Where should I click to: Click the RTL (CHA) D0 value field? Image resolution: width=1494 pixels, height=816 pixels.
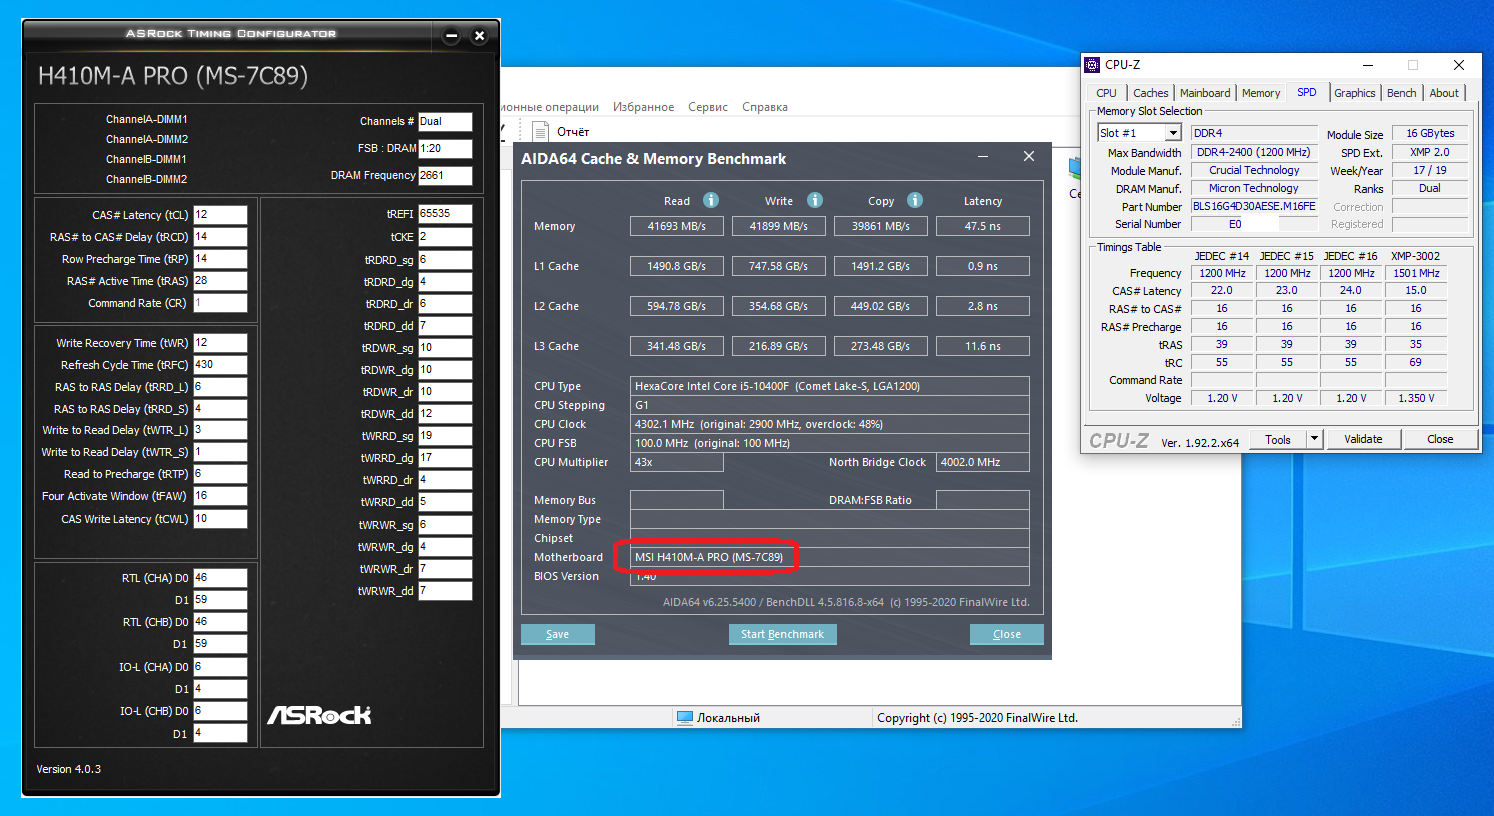tap(220, 578)
